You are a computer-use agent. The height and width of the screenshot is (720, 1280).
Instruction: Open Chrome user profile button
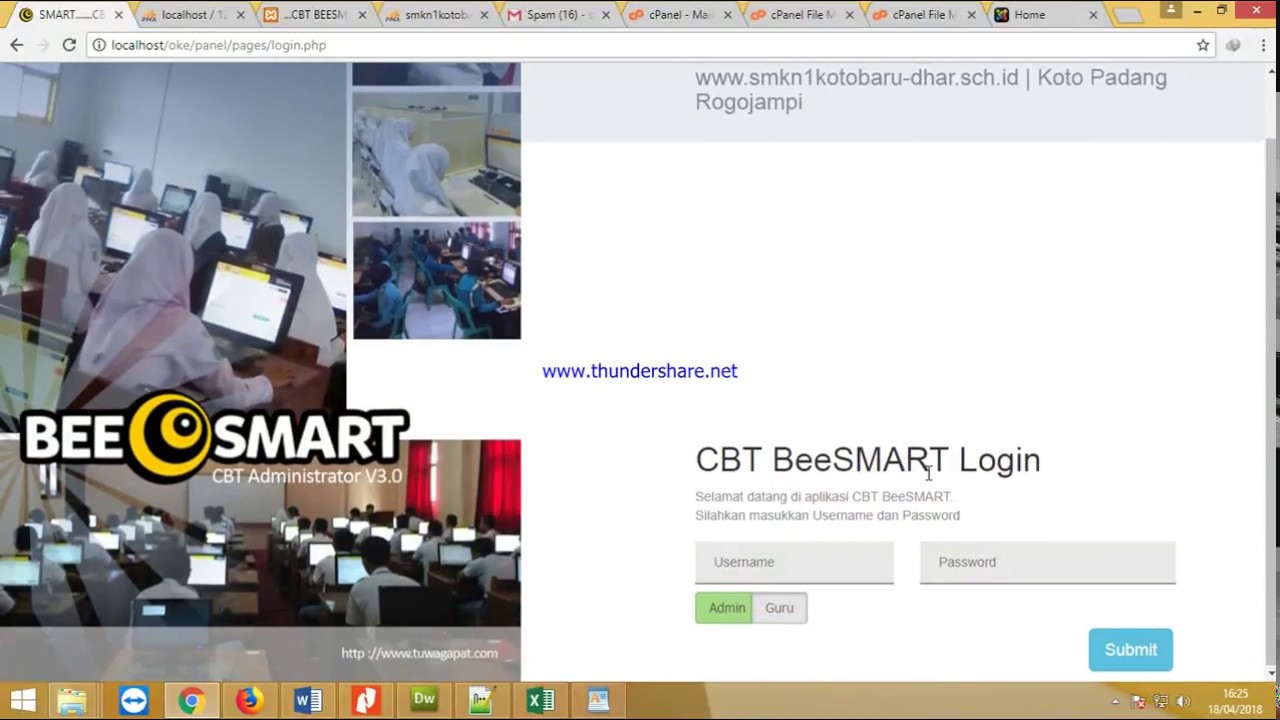[1170, 10]
